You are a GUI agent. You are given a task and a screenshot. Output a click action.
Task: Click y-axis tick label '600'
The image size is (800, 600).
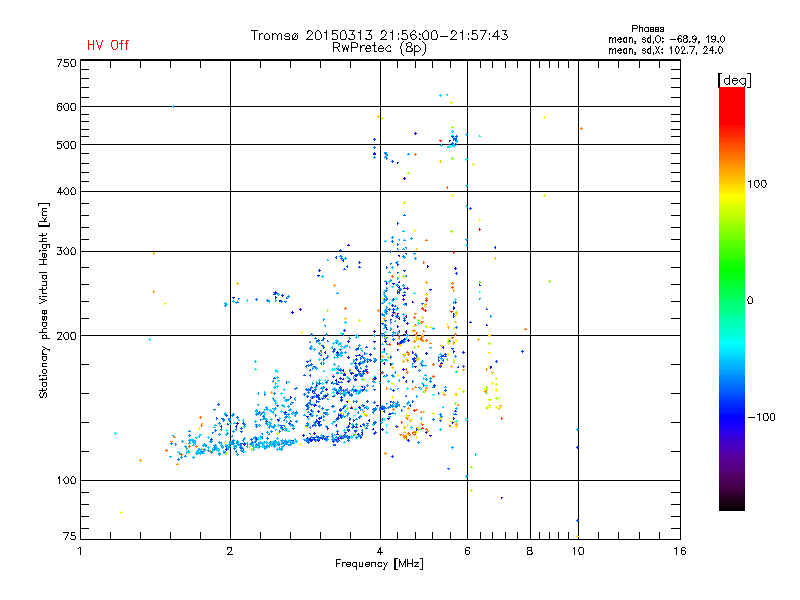[x=66, y=107]
